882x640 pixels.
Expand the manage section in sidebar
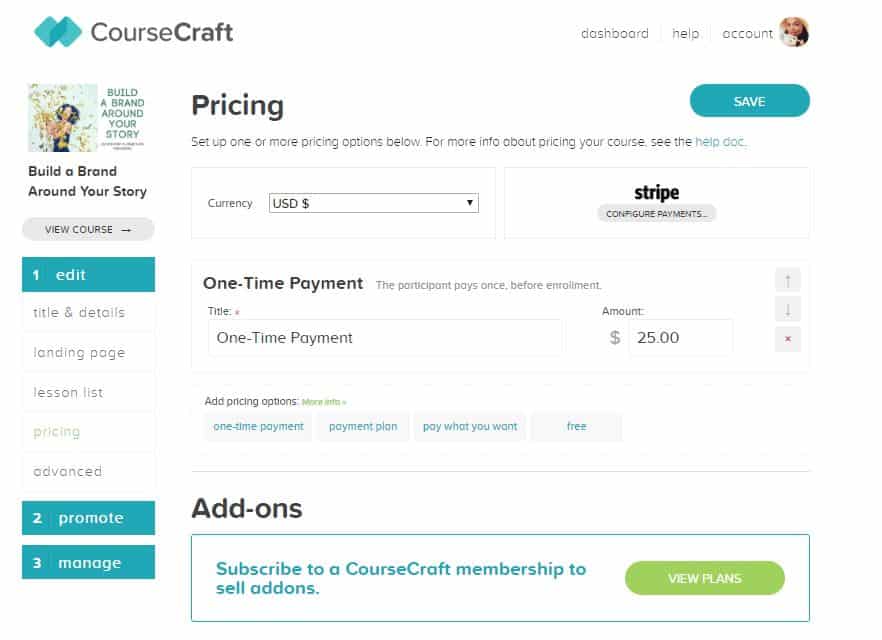tap(88, 562)
